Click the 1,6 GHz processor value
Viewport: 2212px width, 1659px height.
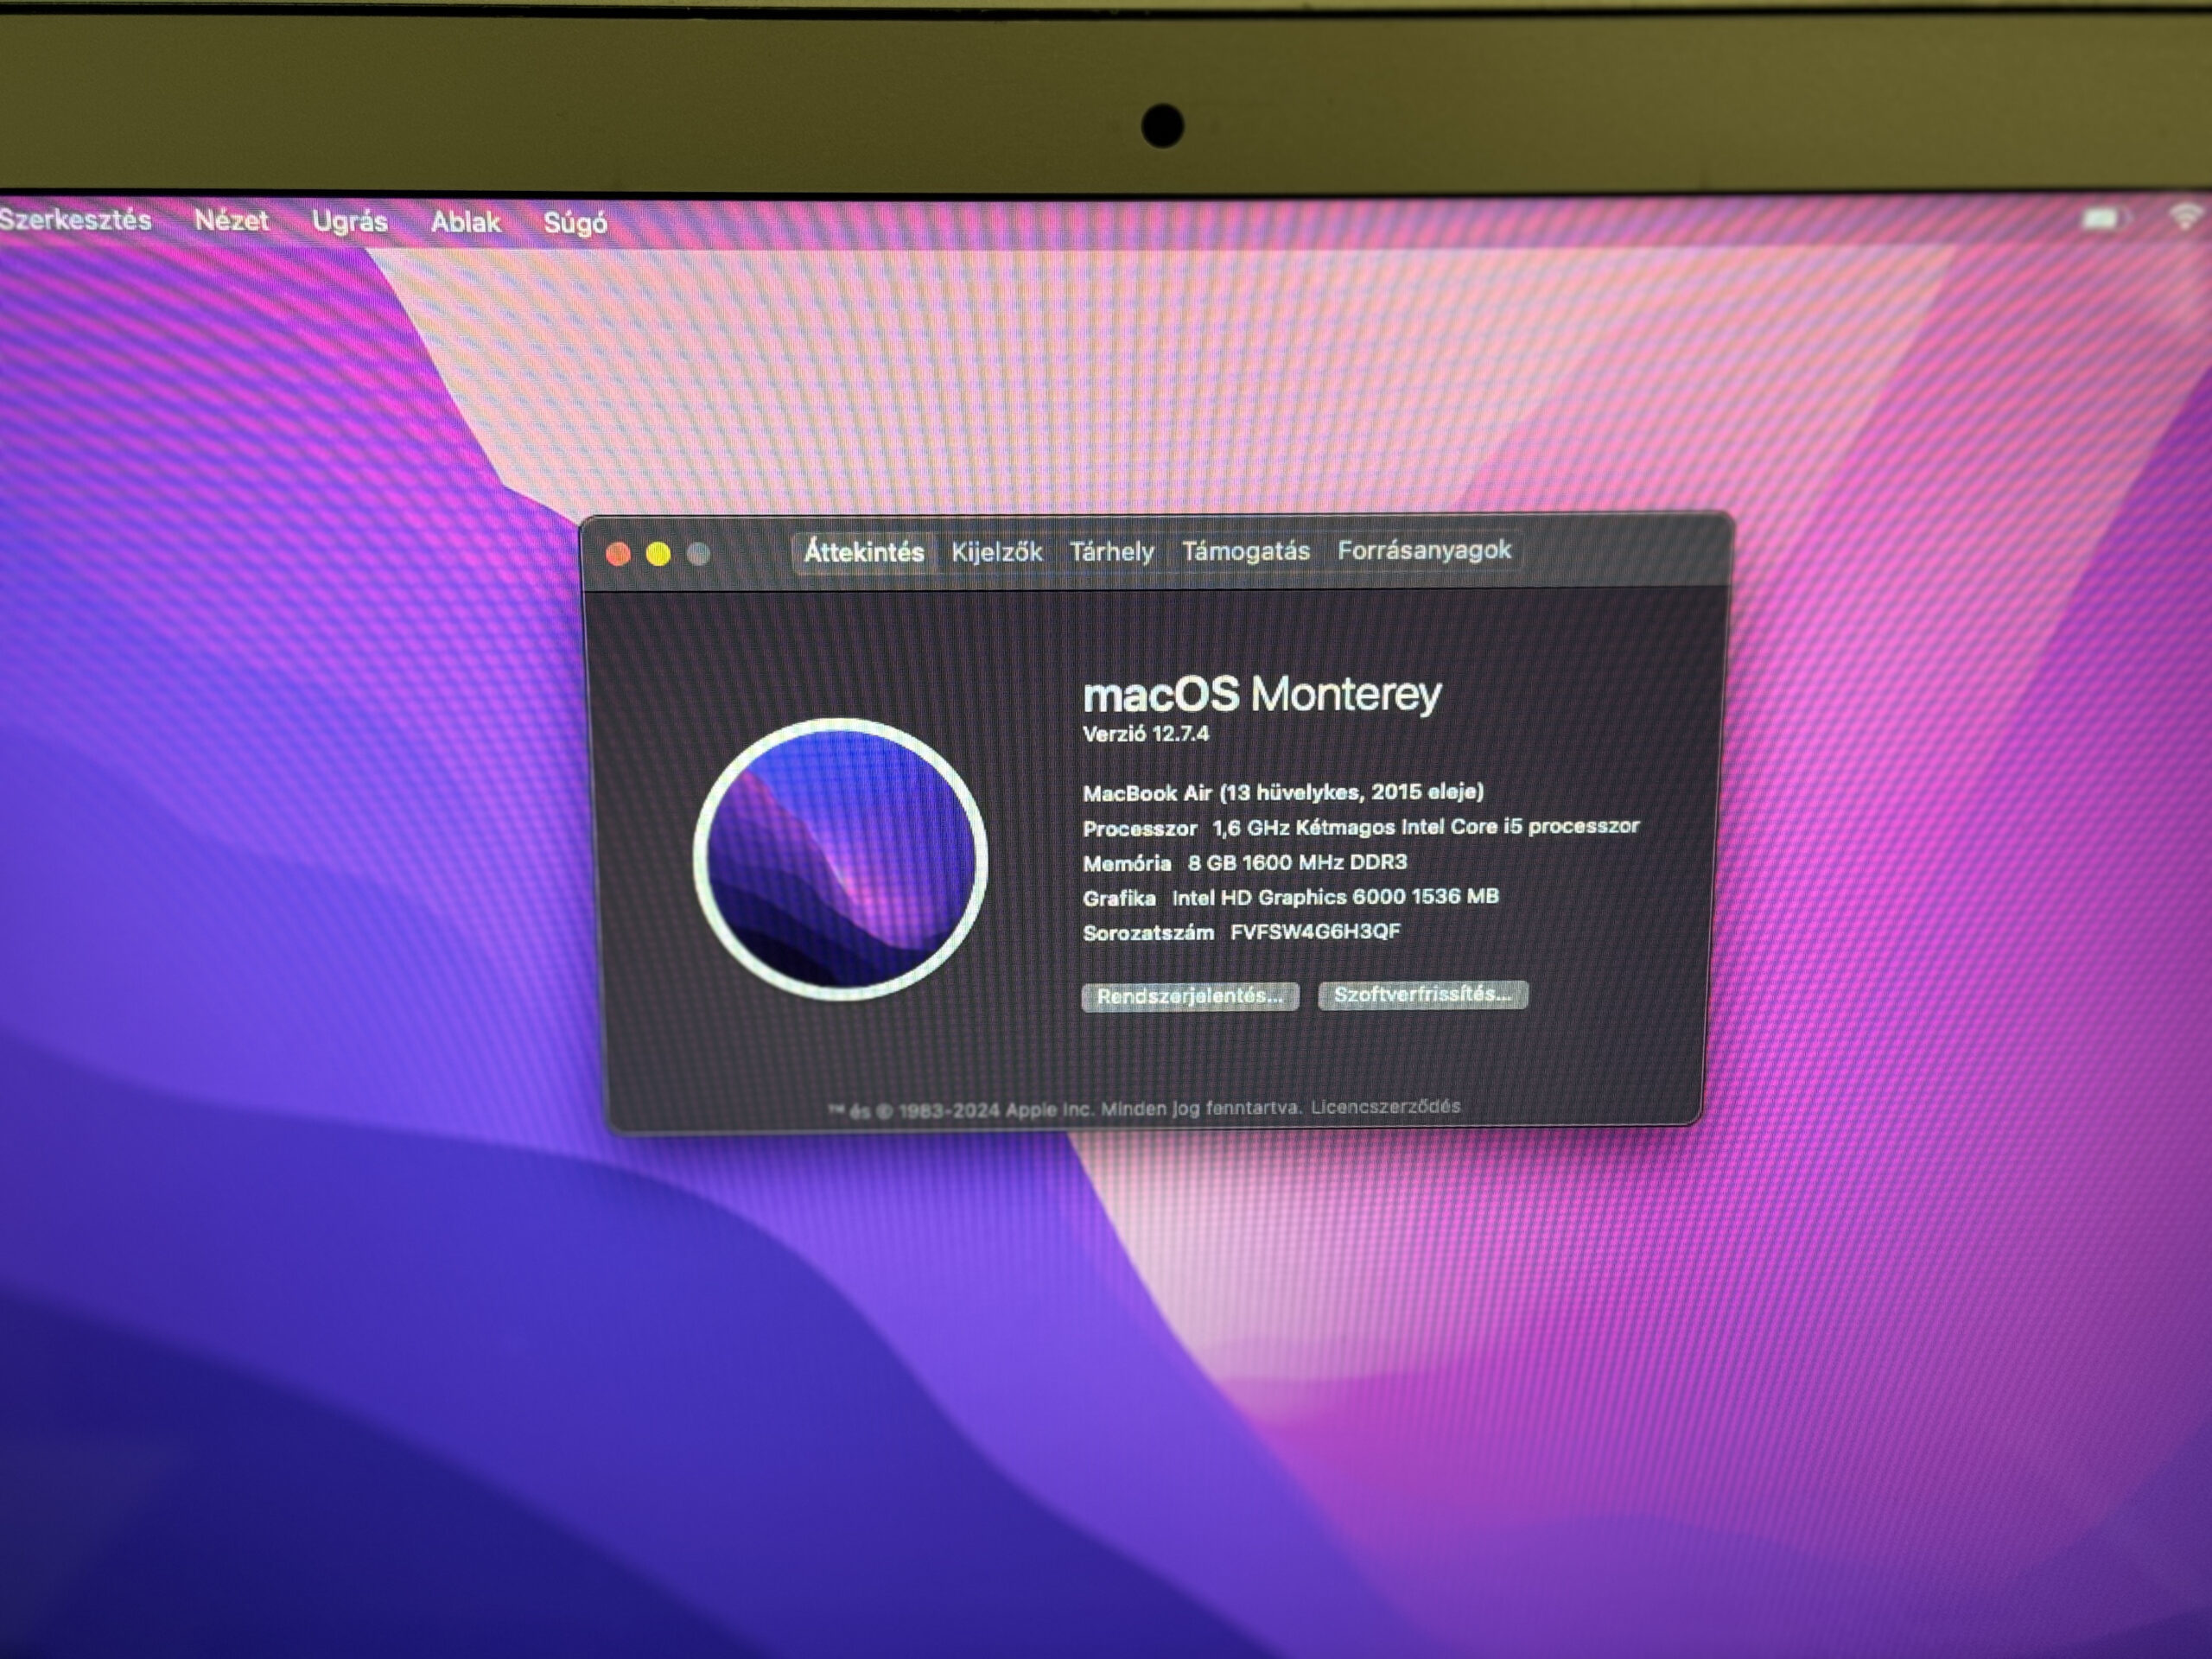pyautogui.click(x=1425, y=827)
